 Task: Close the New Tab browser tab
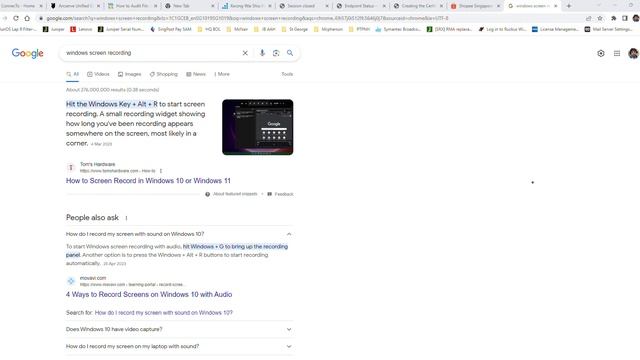click(x=212, y=6)
